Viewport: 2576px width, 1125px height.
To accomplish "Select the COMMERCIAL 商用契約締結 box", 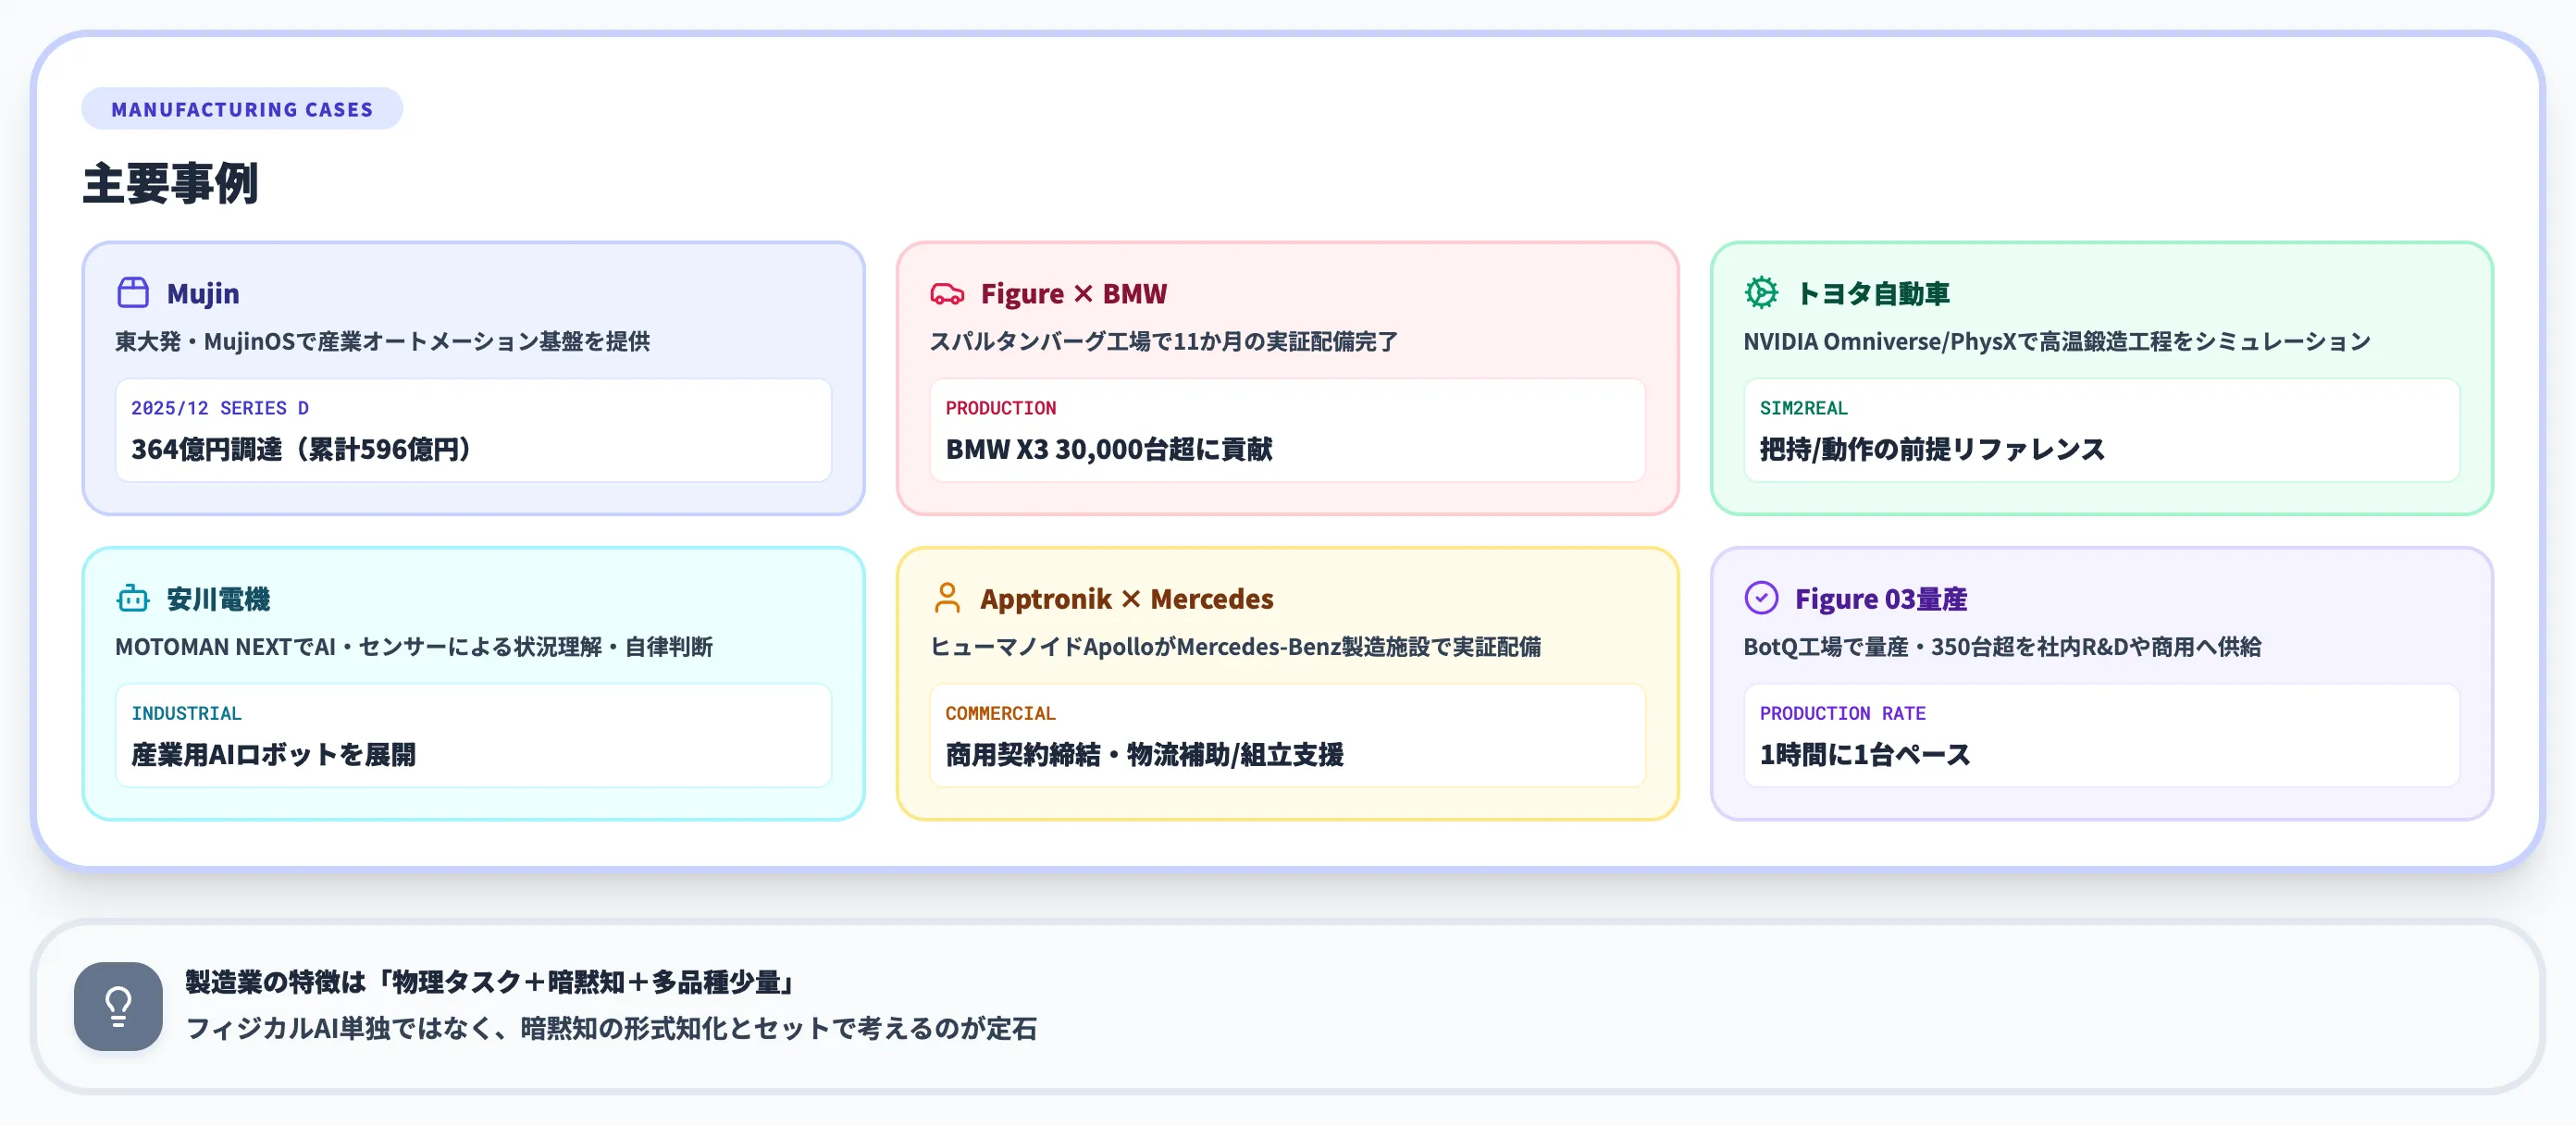I will tap(1287, 735).
